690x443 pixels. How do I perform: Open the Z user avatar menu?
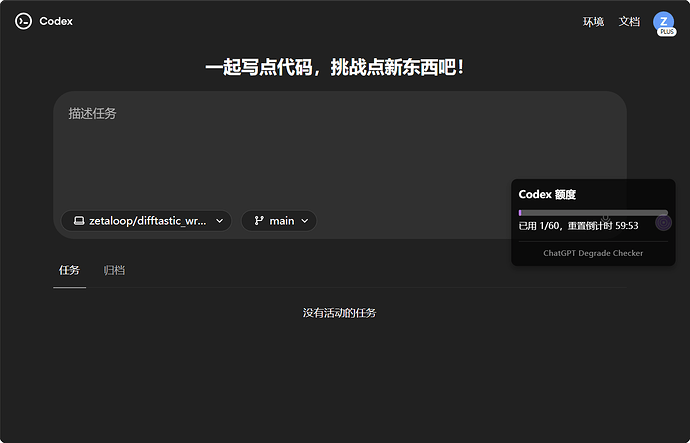[x=663, y=22]
